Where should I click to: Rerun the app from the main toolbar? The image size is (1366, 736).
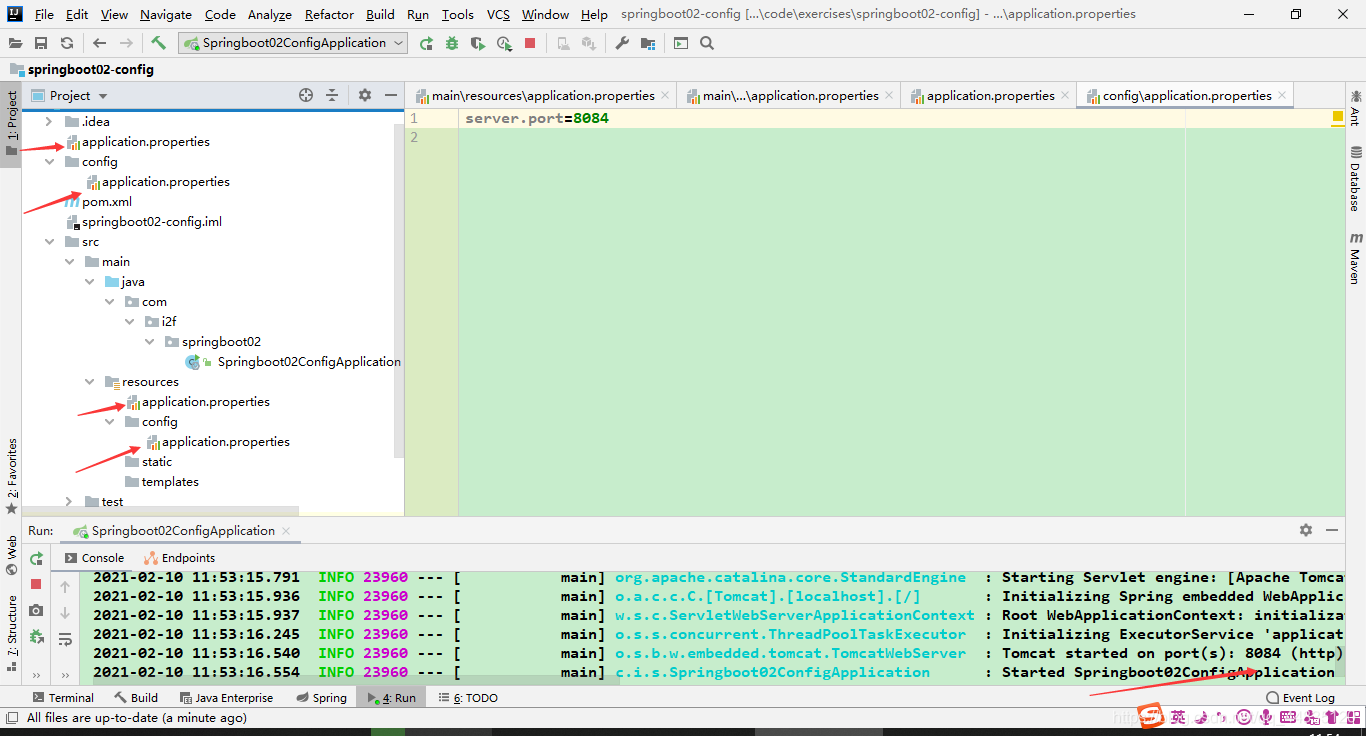pyautogui.click(x=426, y=43)
